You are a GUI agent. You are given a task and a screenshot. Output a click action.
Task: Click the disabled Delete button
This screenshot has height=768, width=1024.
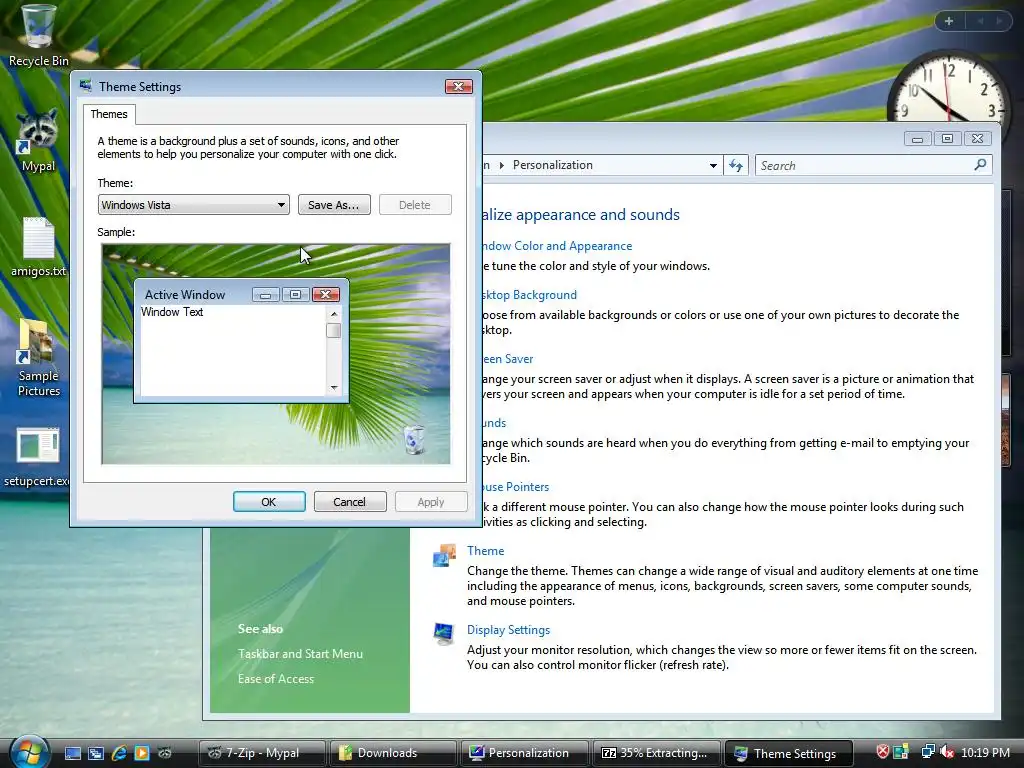415,204
